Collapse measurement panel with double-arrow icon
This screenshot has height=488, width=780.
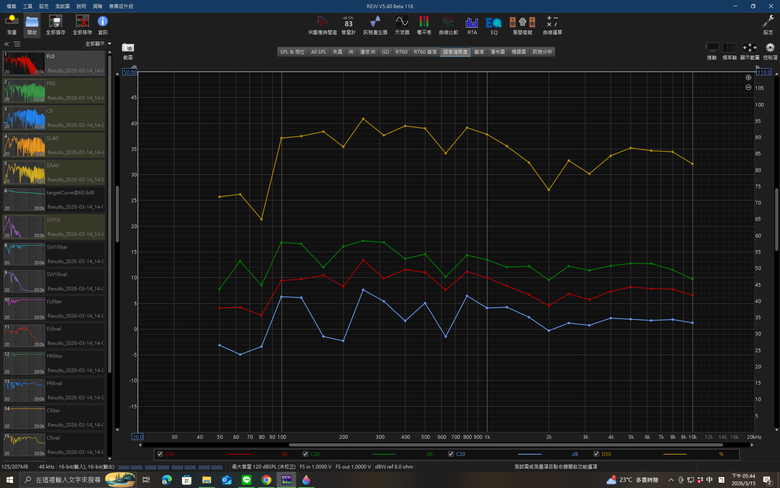tap(6, 44)
